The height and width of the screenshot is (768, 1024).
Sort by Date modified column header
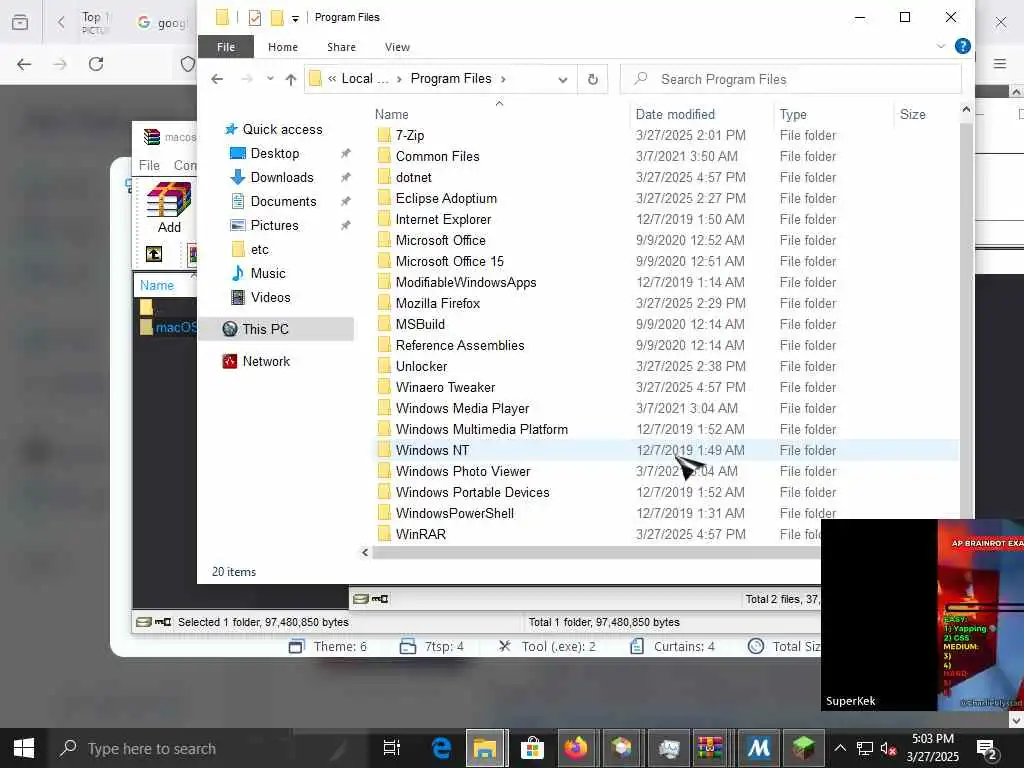tap(675, 114)
